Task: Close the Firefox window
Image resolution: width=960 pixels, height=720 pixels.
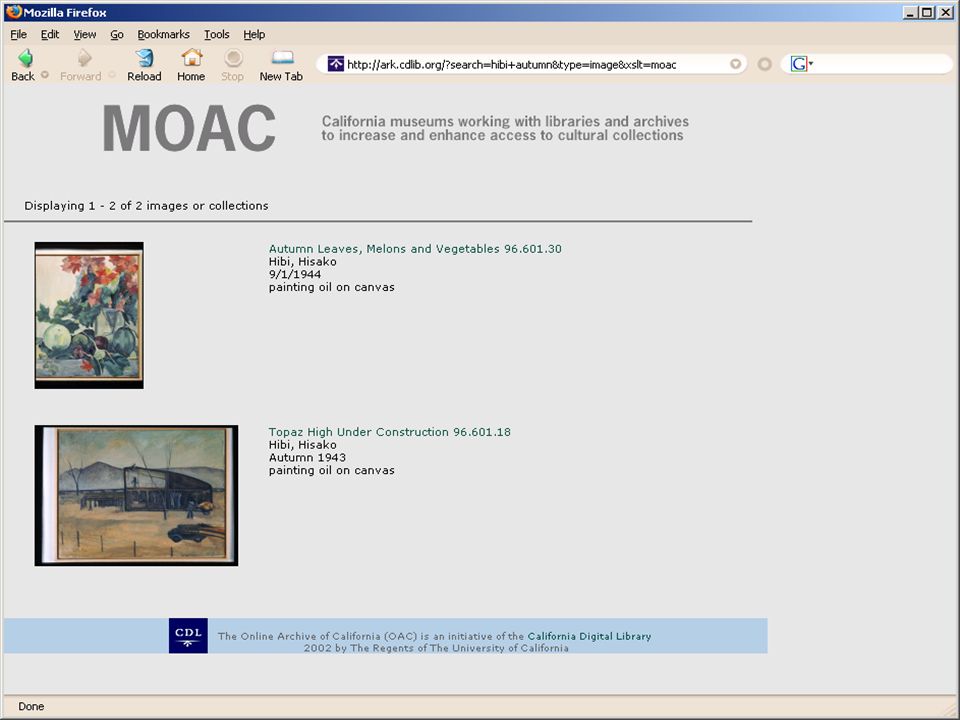Action: click(x=945, y=12)
